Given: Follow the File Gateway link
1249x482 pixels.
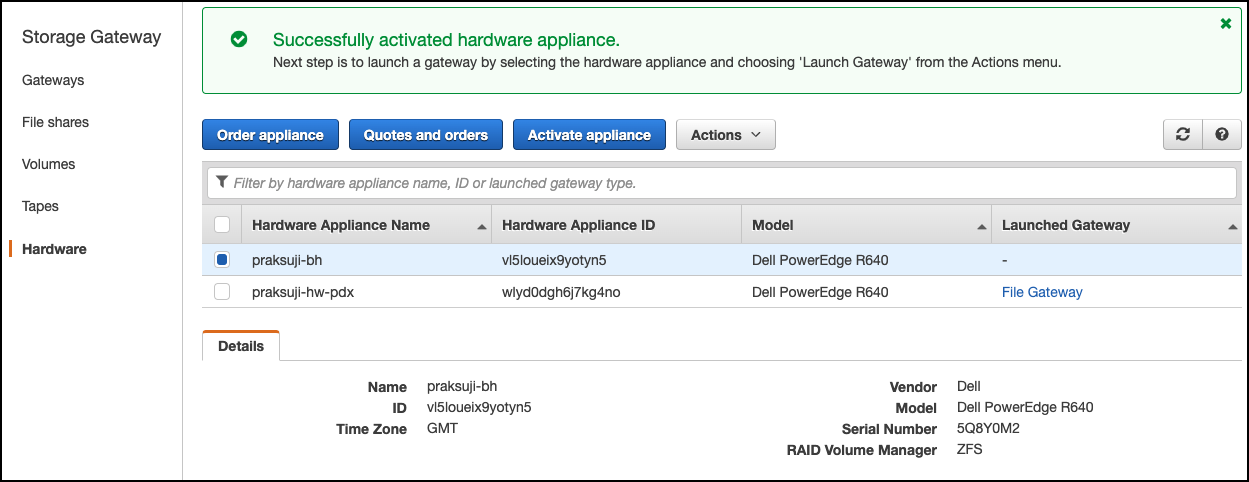Looking at the screenshot, I should (x=1042, y=292).
